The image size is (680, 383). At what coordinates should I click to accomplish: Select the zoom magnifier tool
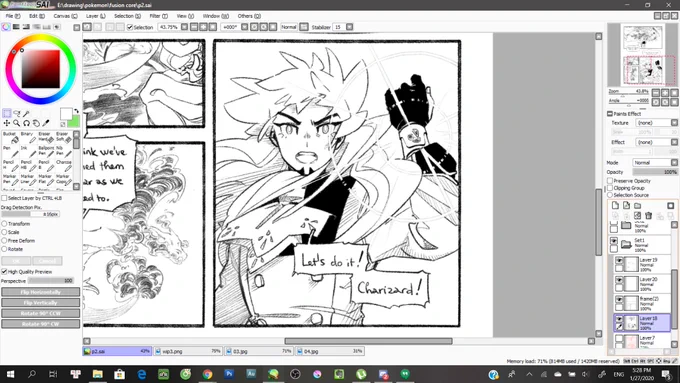16,123
